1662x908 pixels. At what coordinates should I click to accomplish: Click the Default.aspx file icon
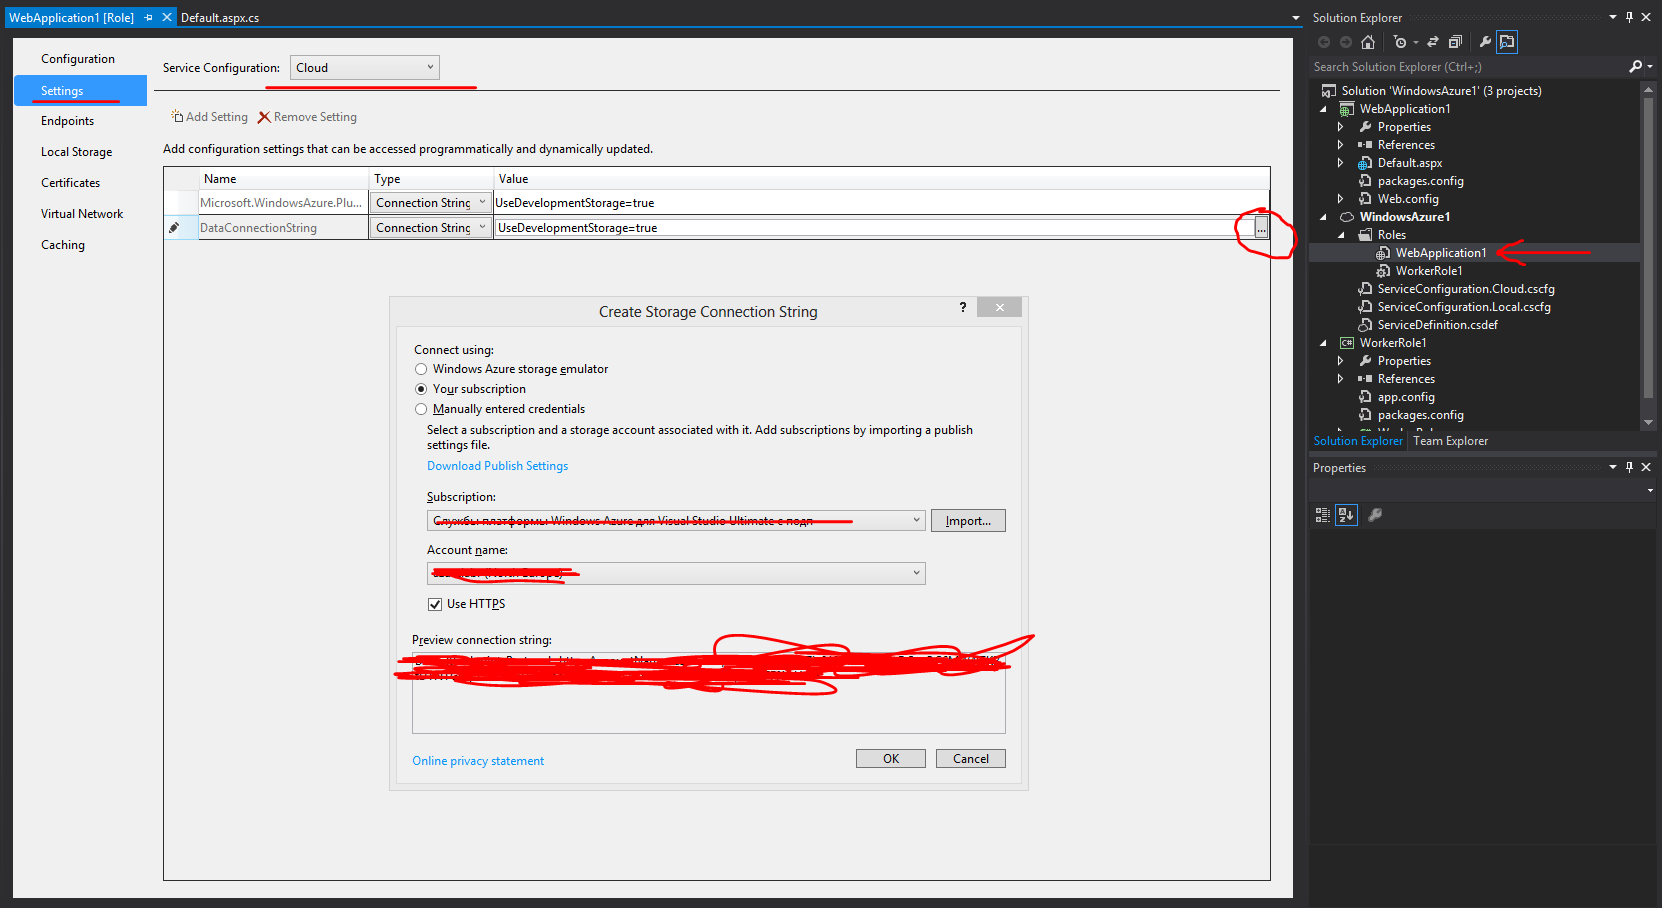coord(1365,163)
